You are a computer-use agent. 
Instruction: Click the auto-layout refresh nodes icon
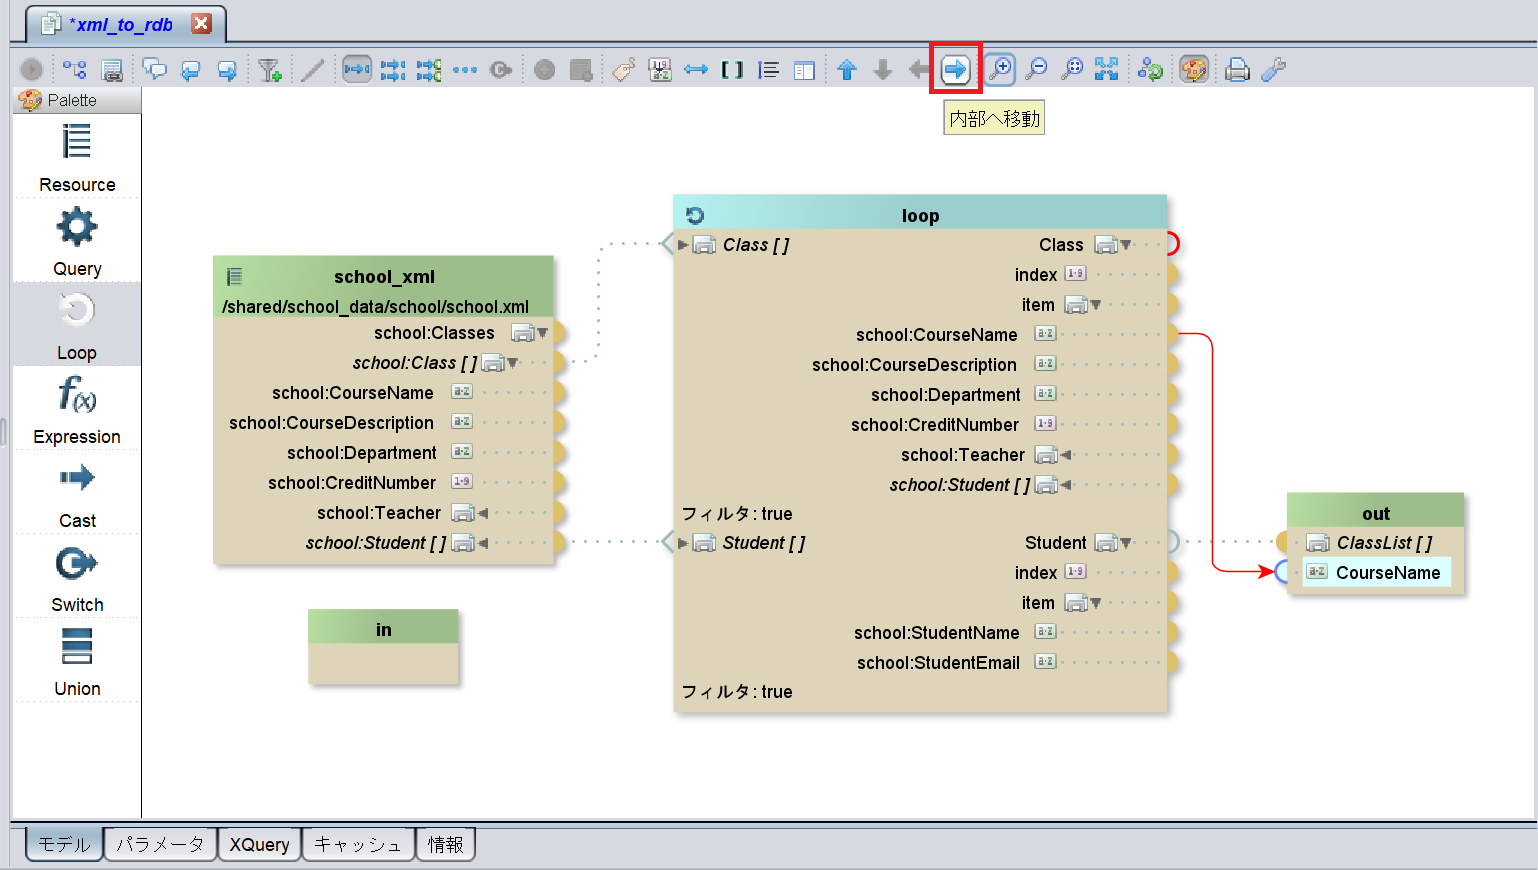tap(1151, 69)
